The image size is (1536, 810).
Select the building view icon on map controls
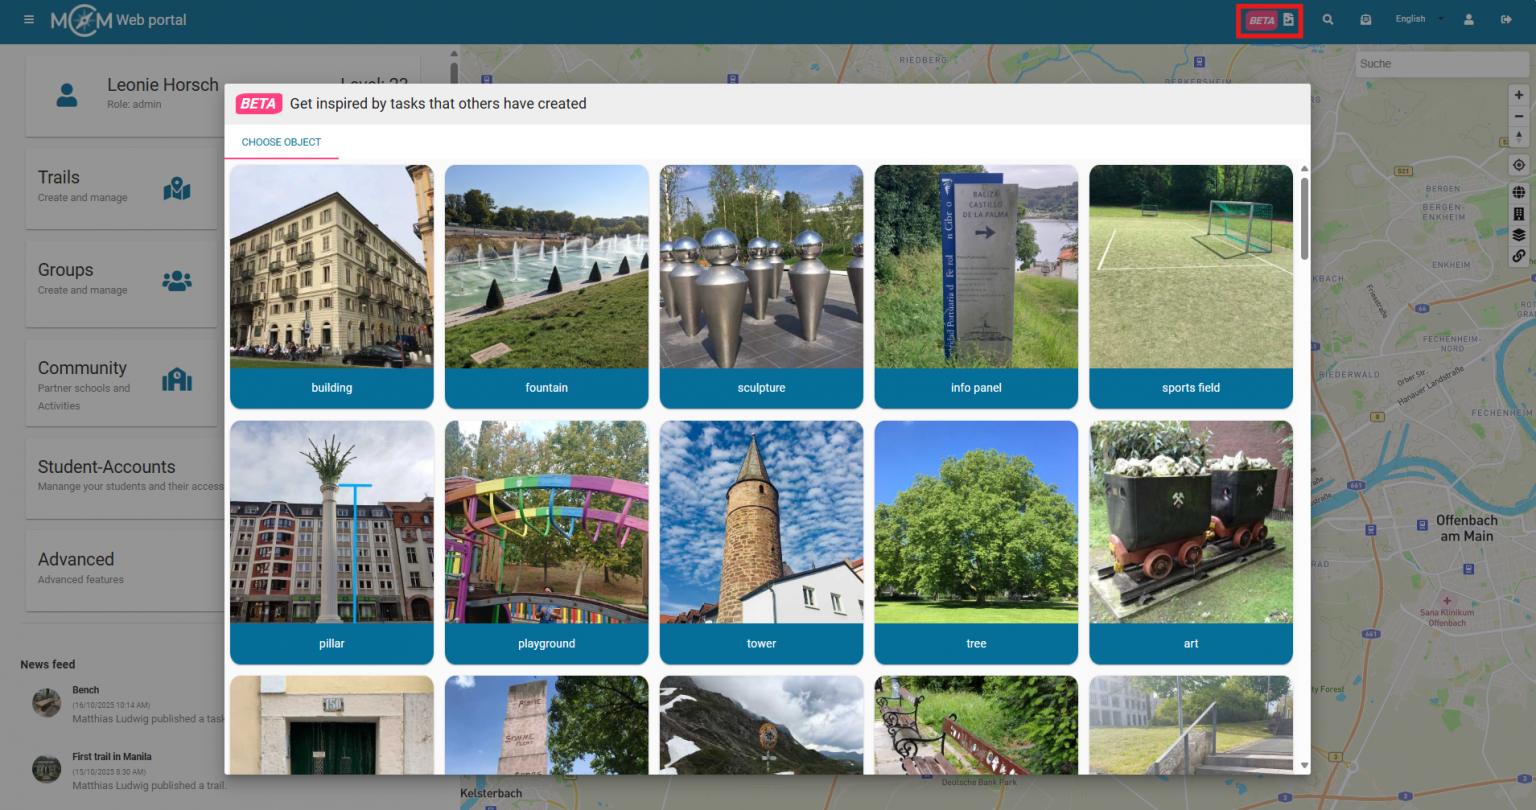(x=1519, y=212)
